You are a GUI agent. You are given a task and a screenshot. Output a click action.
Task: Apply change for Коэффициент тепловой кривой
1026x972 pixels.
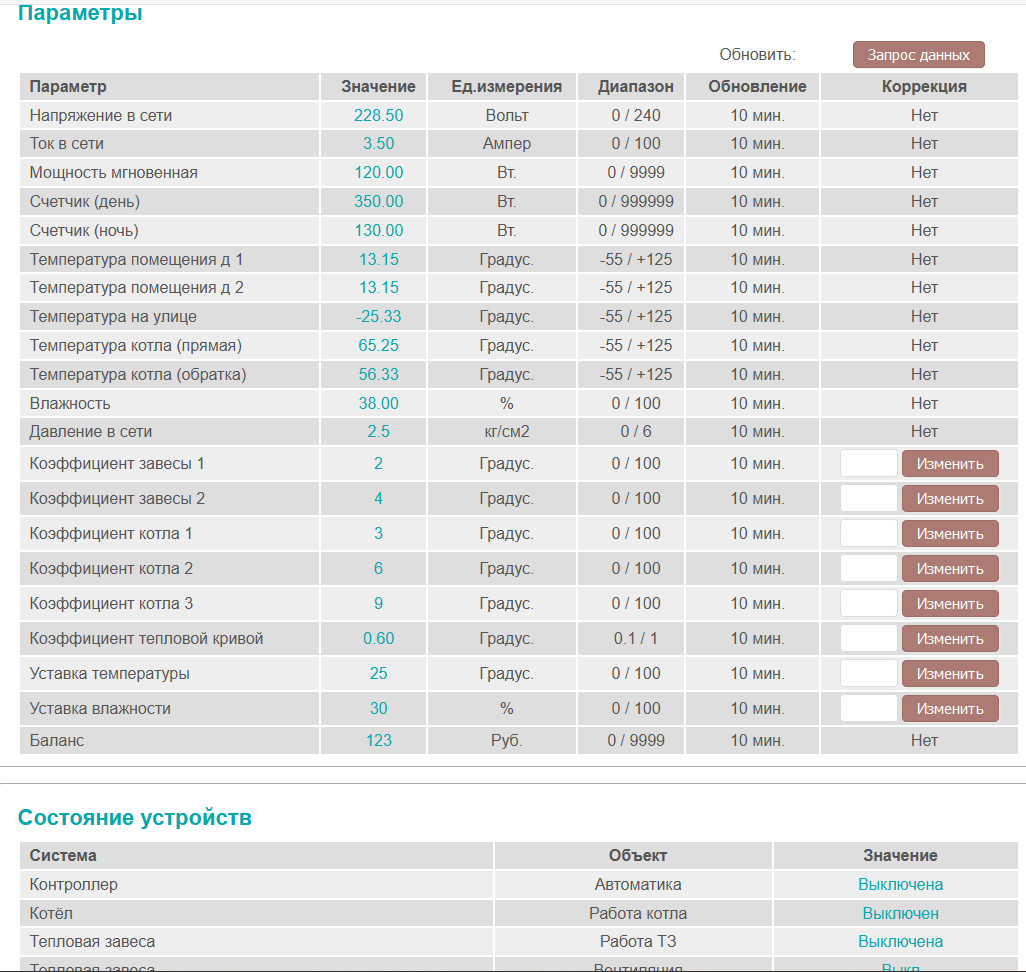pyautogui.click(x=950, y=639)
